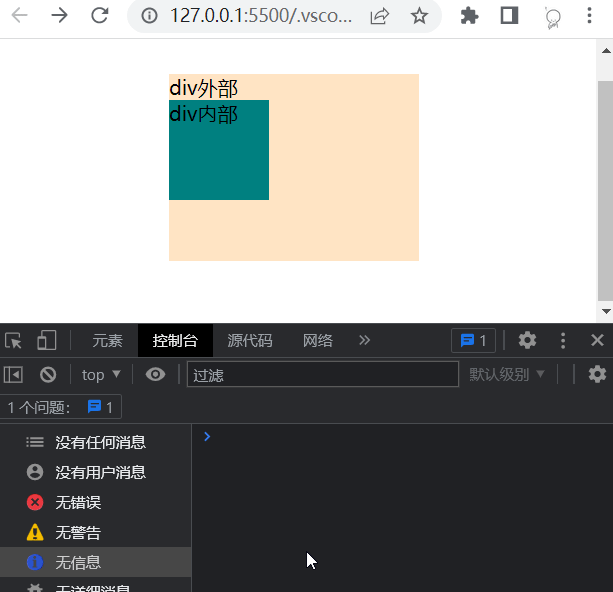Screen dimensions: 613x592
Task: Open the top JavaScript context dropdown
Action: (101, 374)
